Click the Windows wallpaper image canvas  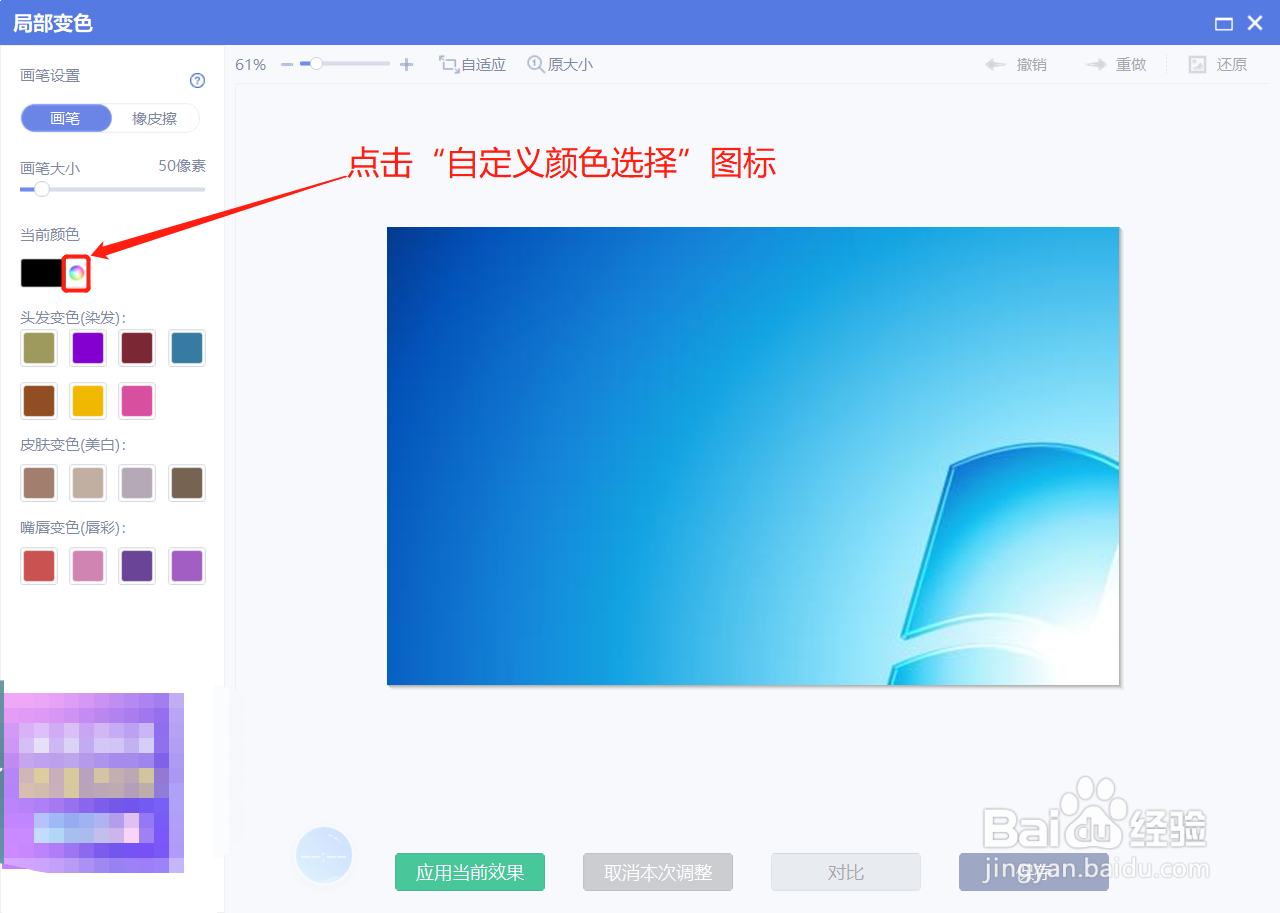click(x=753, y=456)
